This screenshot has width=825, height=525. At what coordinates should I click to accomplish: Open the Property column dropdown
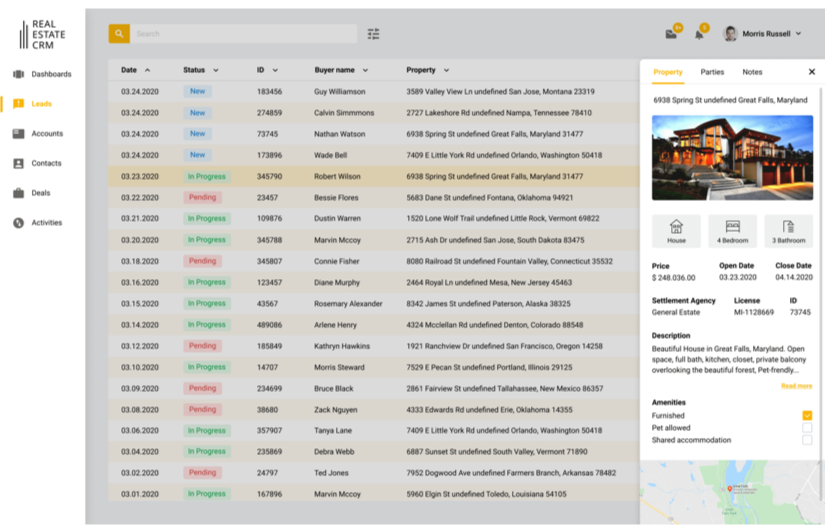click(x=446, y=70)
